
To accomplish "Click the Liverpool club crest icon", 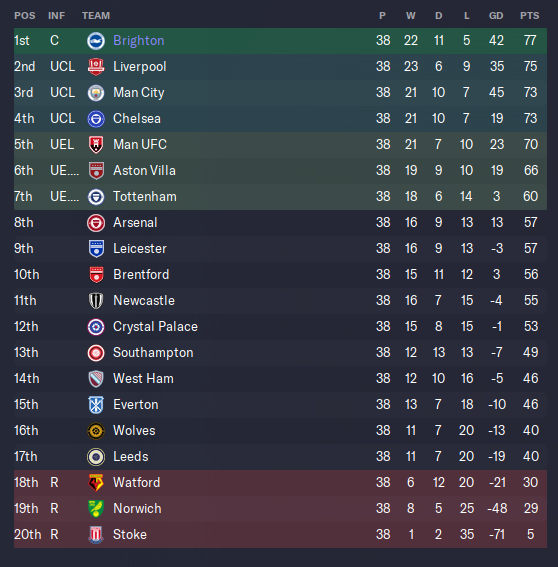I will coord(96,67).
